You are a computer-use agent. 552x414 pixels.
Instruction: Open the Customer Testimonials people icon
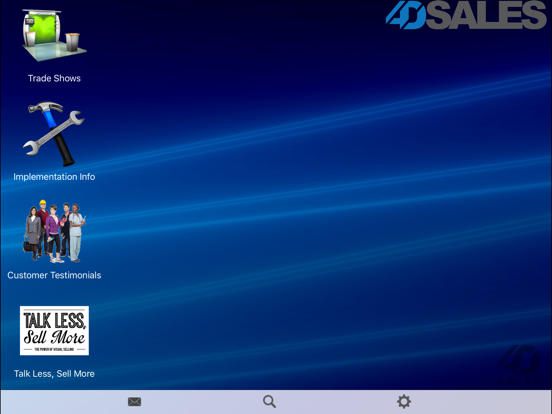pos(55,231)
